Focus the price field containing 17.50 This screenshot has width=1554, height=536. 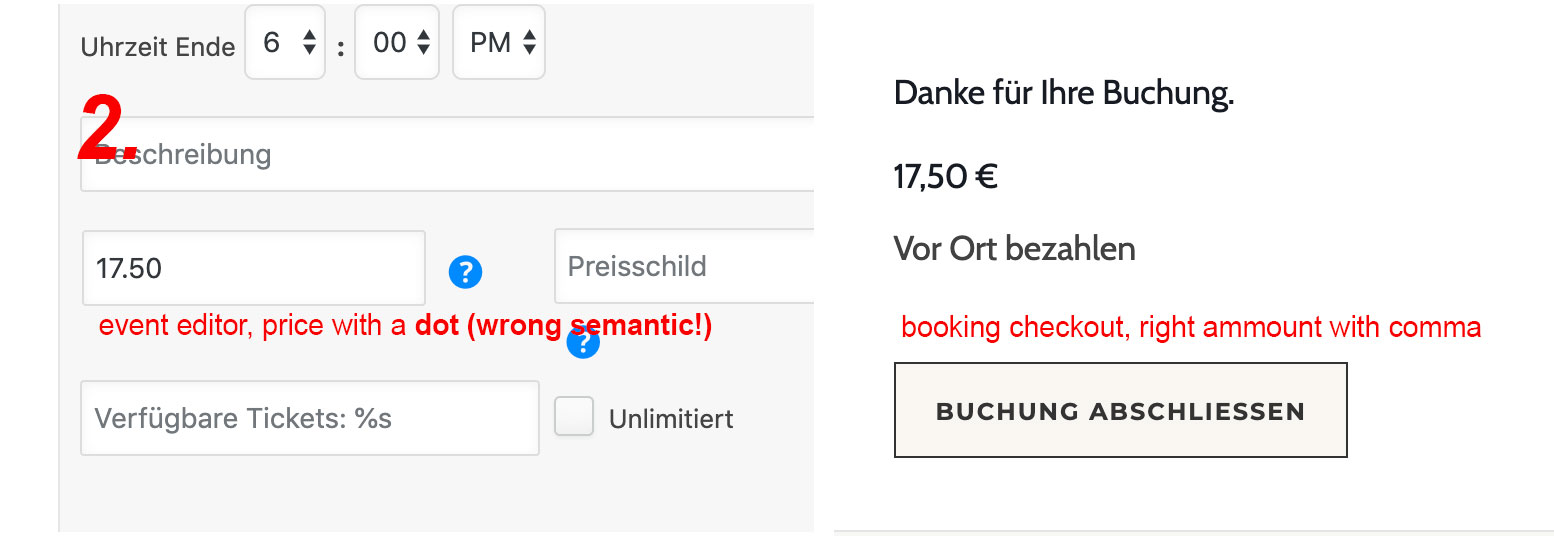253,268
